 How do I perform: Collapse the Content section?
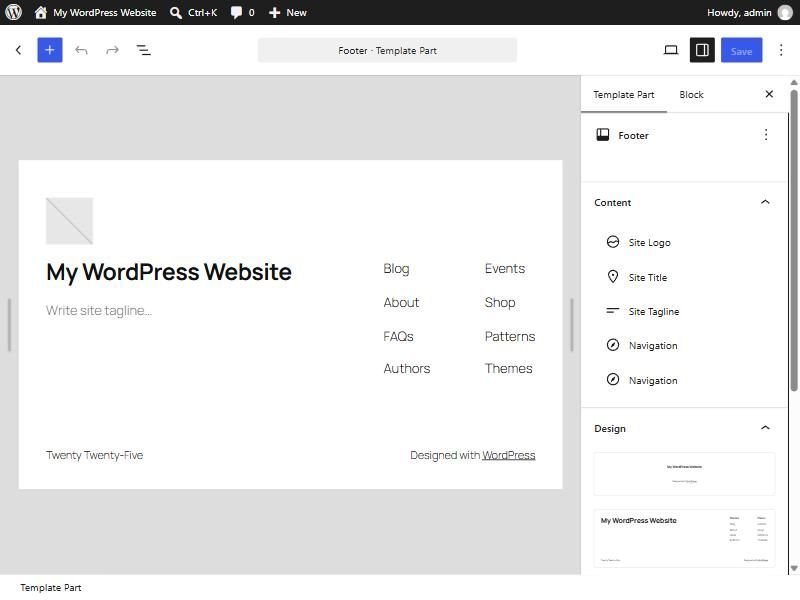pos(684,203)
